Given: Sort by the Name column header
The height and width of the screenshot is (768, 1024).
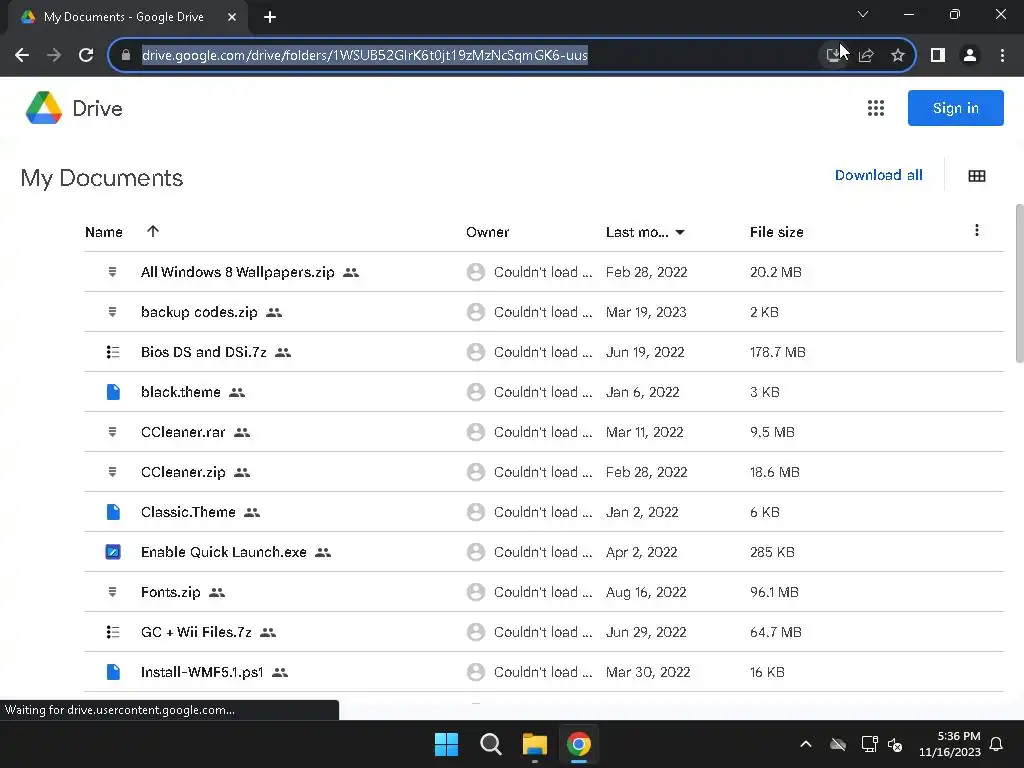Looking at the screenshot, I should [x=104, y=232].
